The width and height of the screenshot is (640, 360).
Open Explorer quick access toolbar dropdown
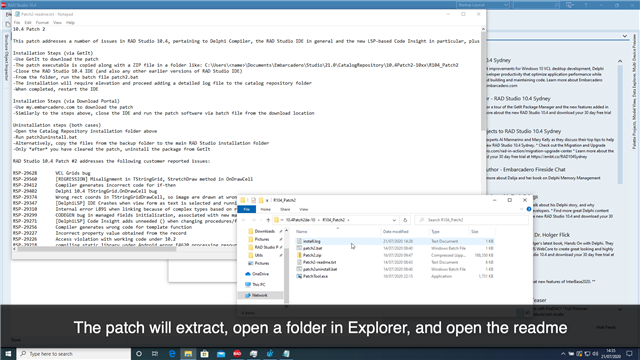tap(267, 200)
